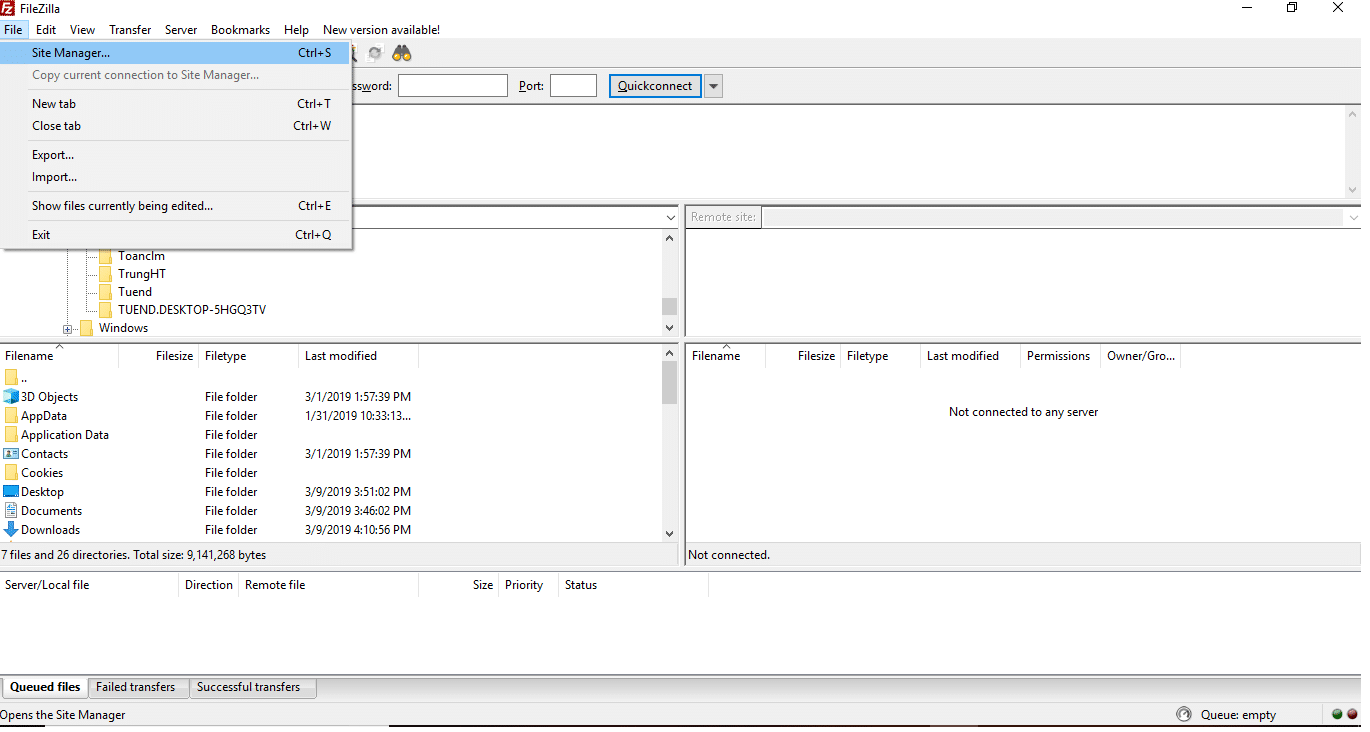
Task: Click the binoculars file search icon
Action: click(x=402, y=53)
